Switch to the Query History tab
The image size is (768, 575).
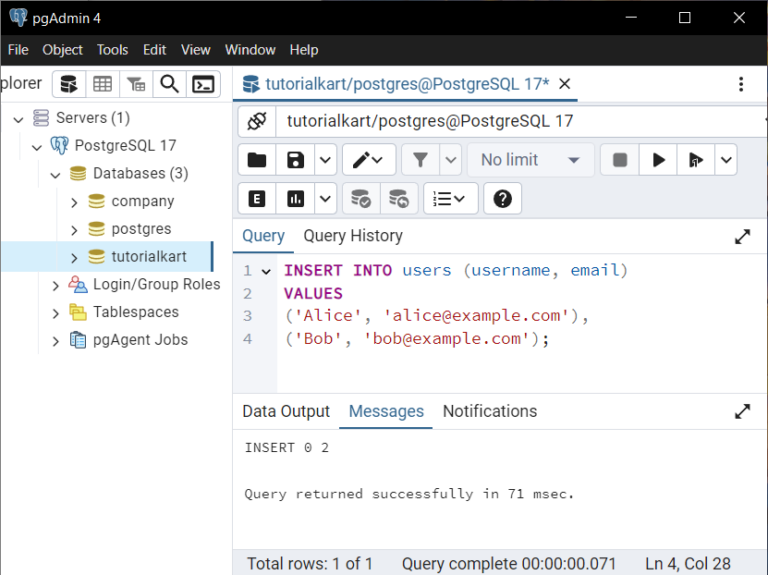[x=353, y=236]
